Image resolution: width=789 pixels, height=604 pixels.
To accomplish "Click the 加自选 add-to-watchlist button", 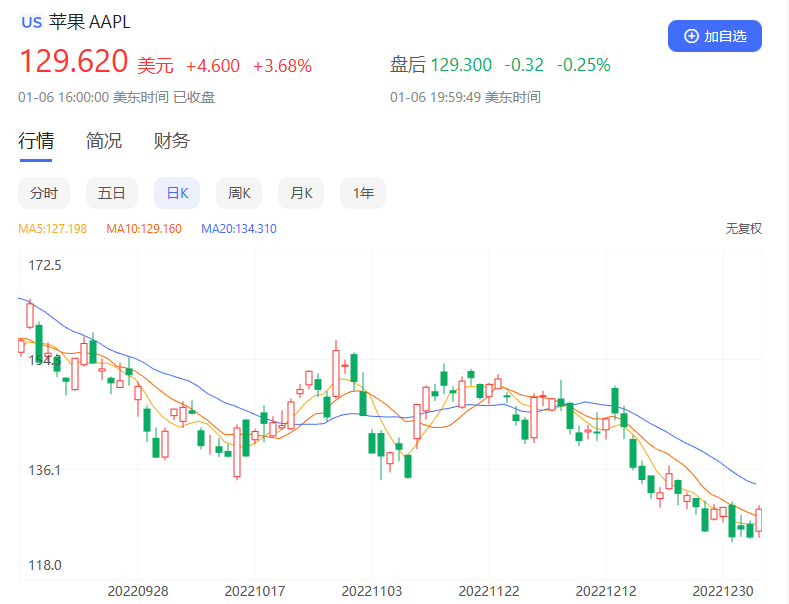I will coord(715,36).
